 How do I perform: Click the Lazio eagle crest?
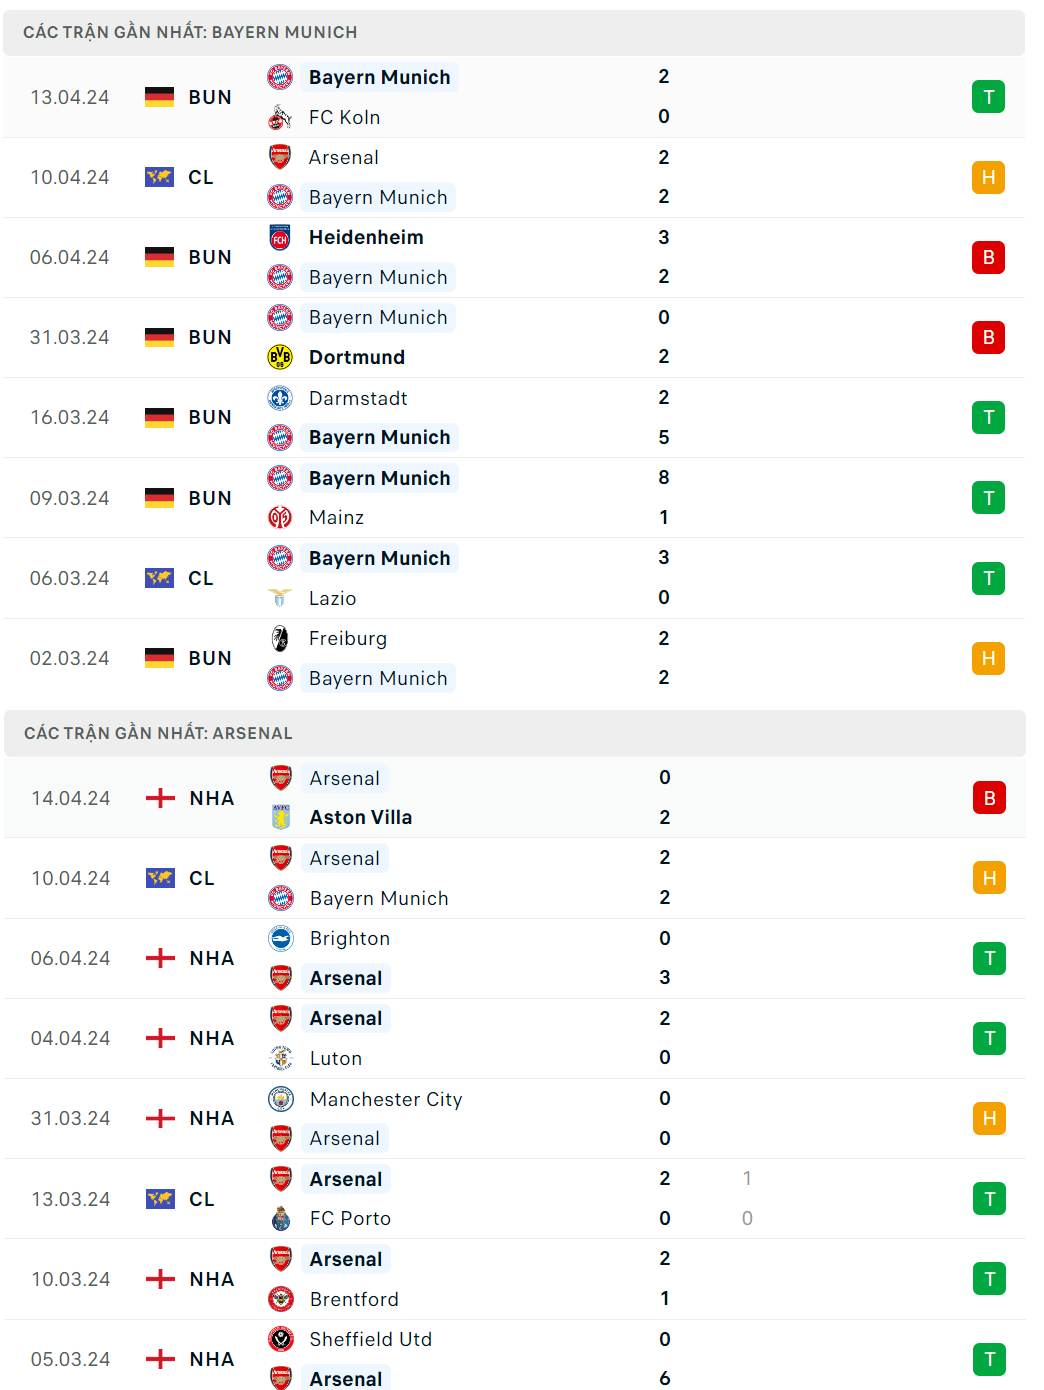[280, 598]
